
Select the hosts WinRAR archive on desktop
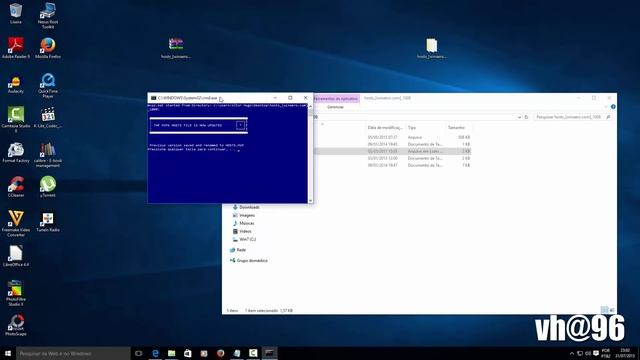pyautogui.click(x=176, y=48)
